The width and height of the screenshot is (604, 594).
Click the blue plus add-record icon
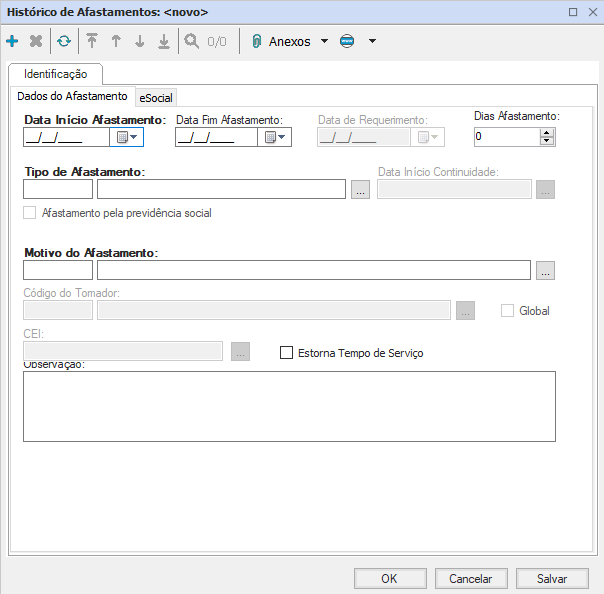point(12,41)
